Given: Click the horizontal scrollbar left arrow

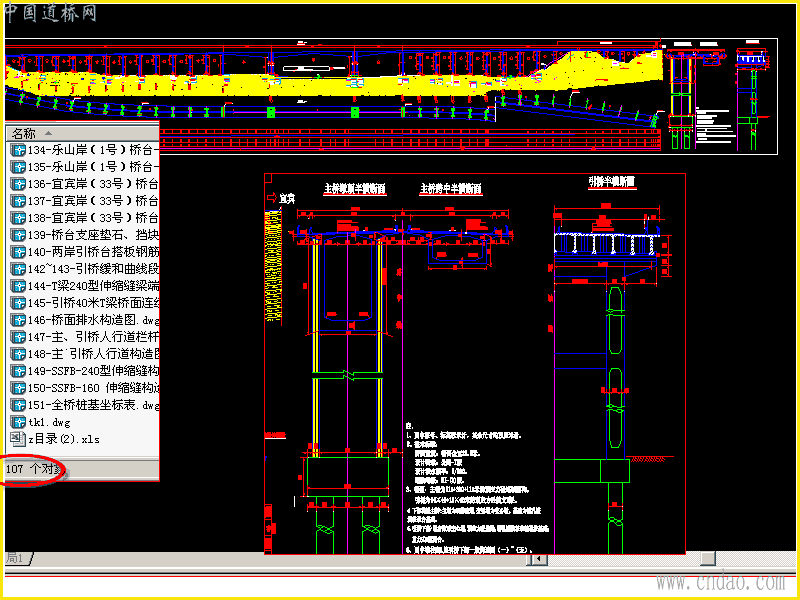Looking at the screenshot, I should point(537,559).
